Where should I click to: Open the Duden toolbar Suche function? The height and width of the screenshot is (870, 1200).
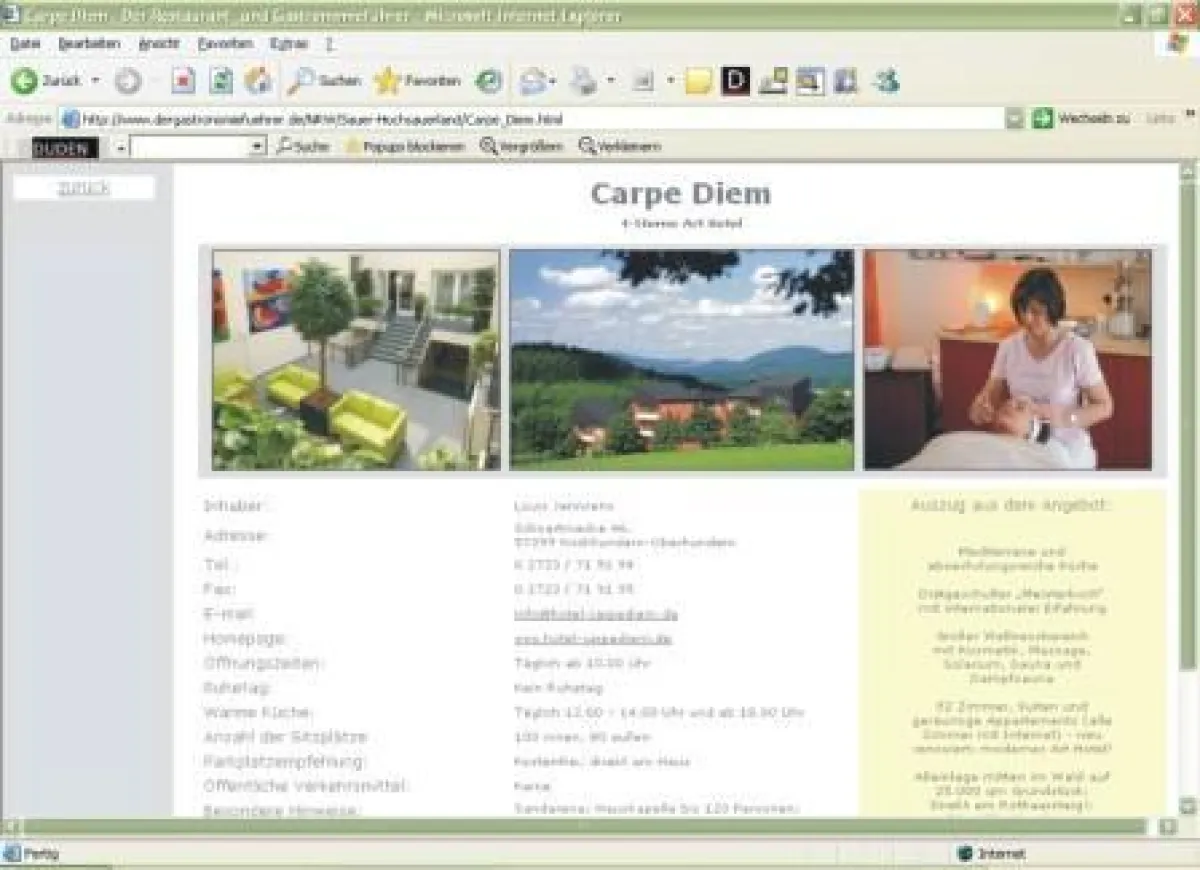(303, 145)
